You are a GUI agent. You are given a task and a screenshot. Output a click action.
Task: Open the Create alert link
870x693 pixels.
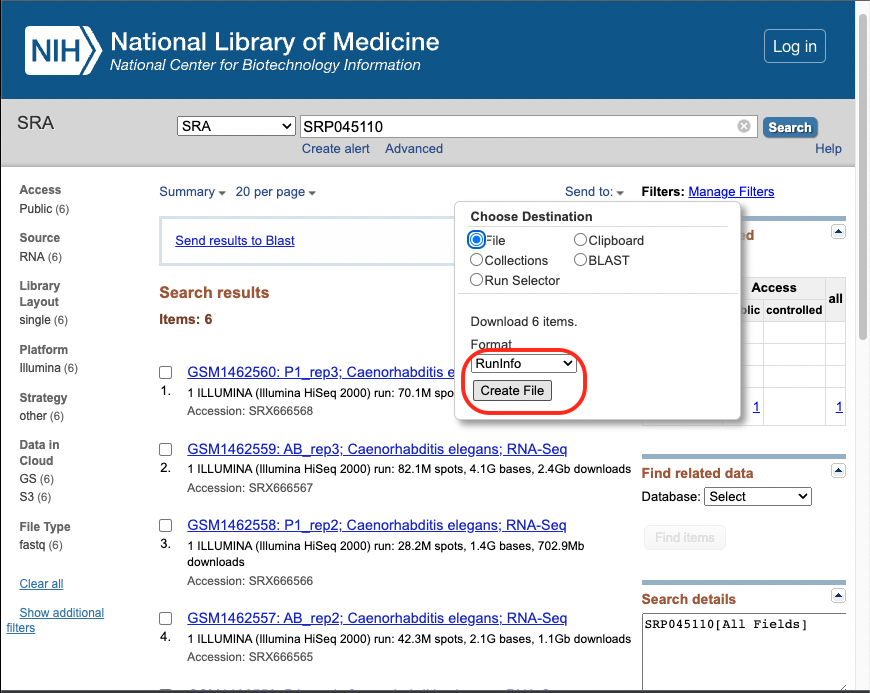tap(336, 149)
